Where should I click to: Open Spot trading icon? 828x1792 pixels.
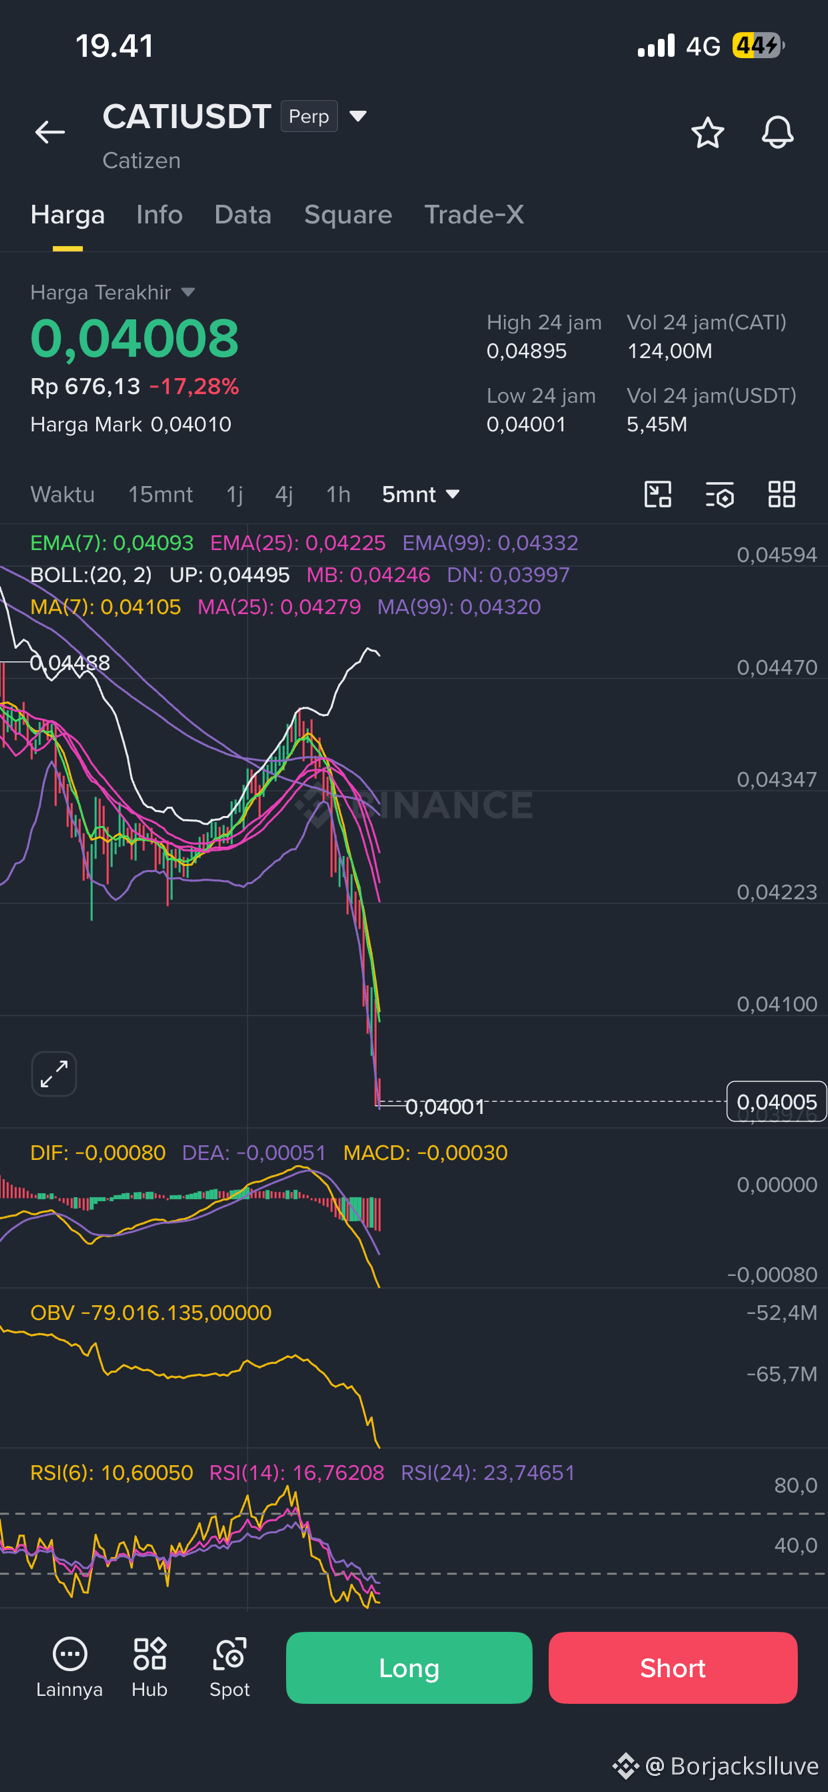pos(230,1668)
